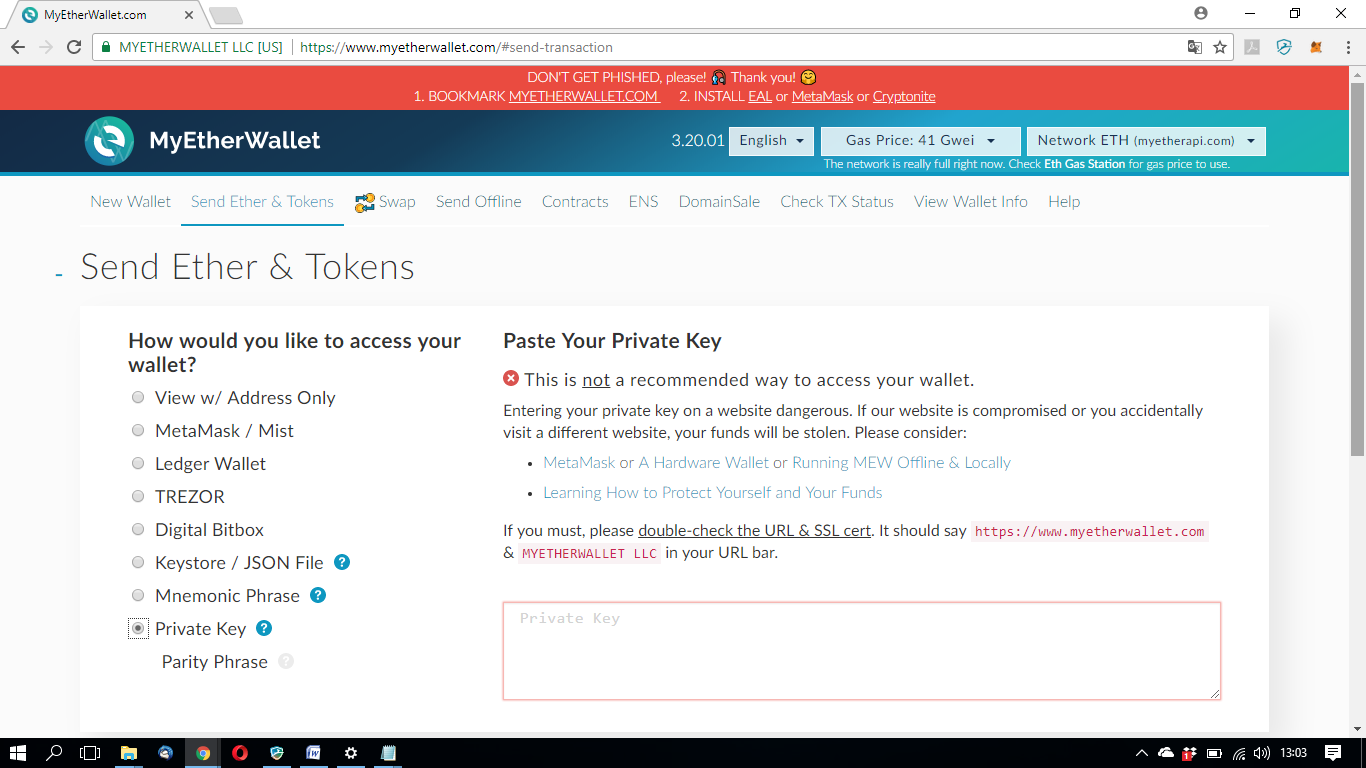This screenshot has height=768, width=1366.
Task: Select Ledger Wallet radio option
Action: click(138, 463)
